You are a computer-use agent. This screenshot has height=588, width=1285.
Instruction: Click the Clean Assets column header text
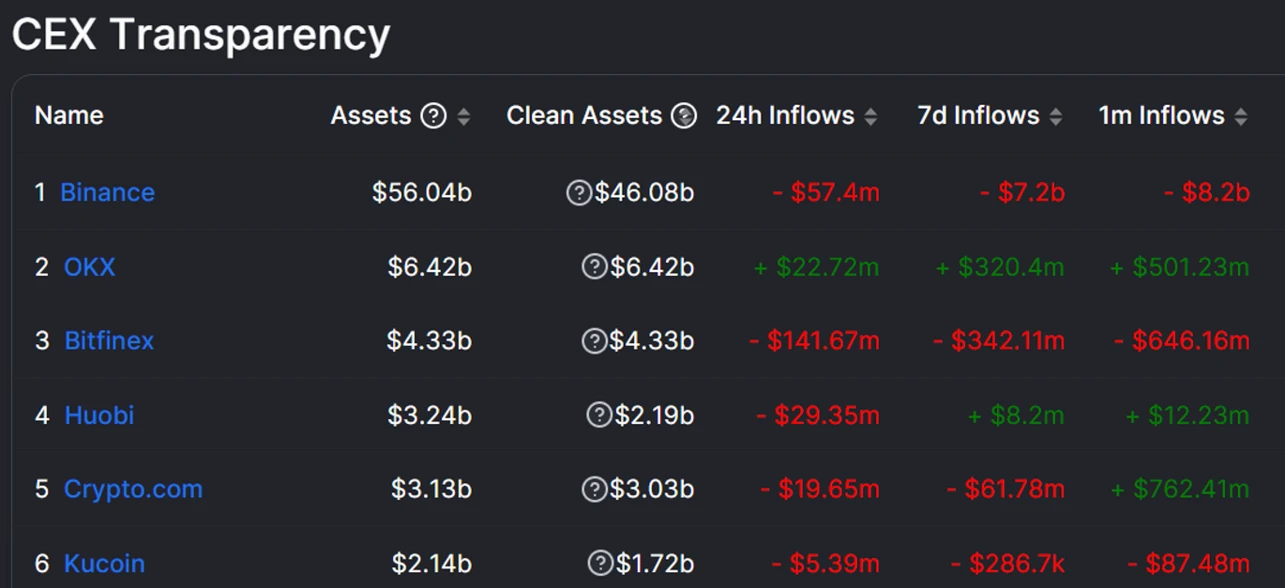tap(584, 116)
